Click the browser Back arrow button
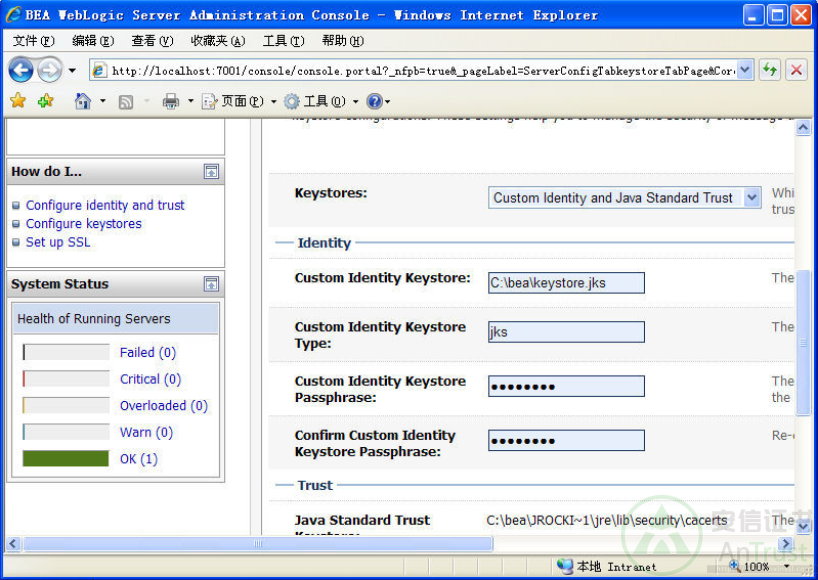Image resolution: width=818 pixels, height=580 pixels. click(21, 70)
